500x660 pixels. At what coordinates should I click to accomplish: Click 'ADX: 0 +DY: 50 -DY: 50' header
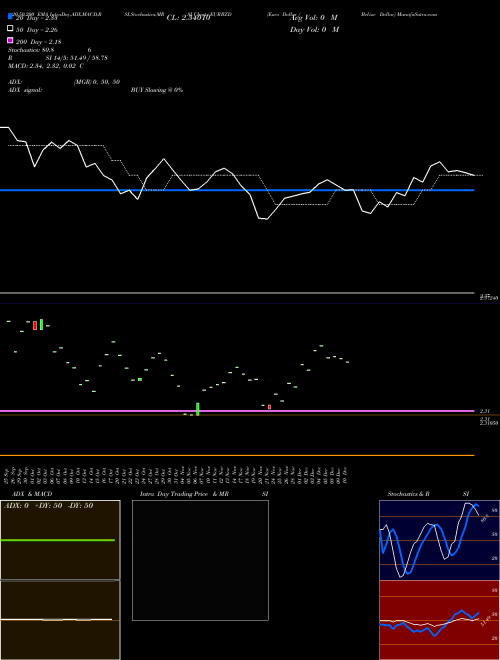point(48,506)
